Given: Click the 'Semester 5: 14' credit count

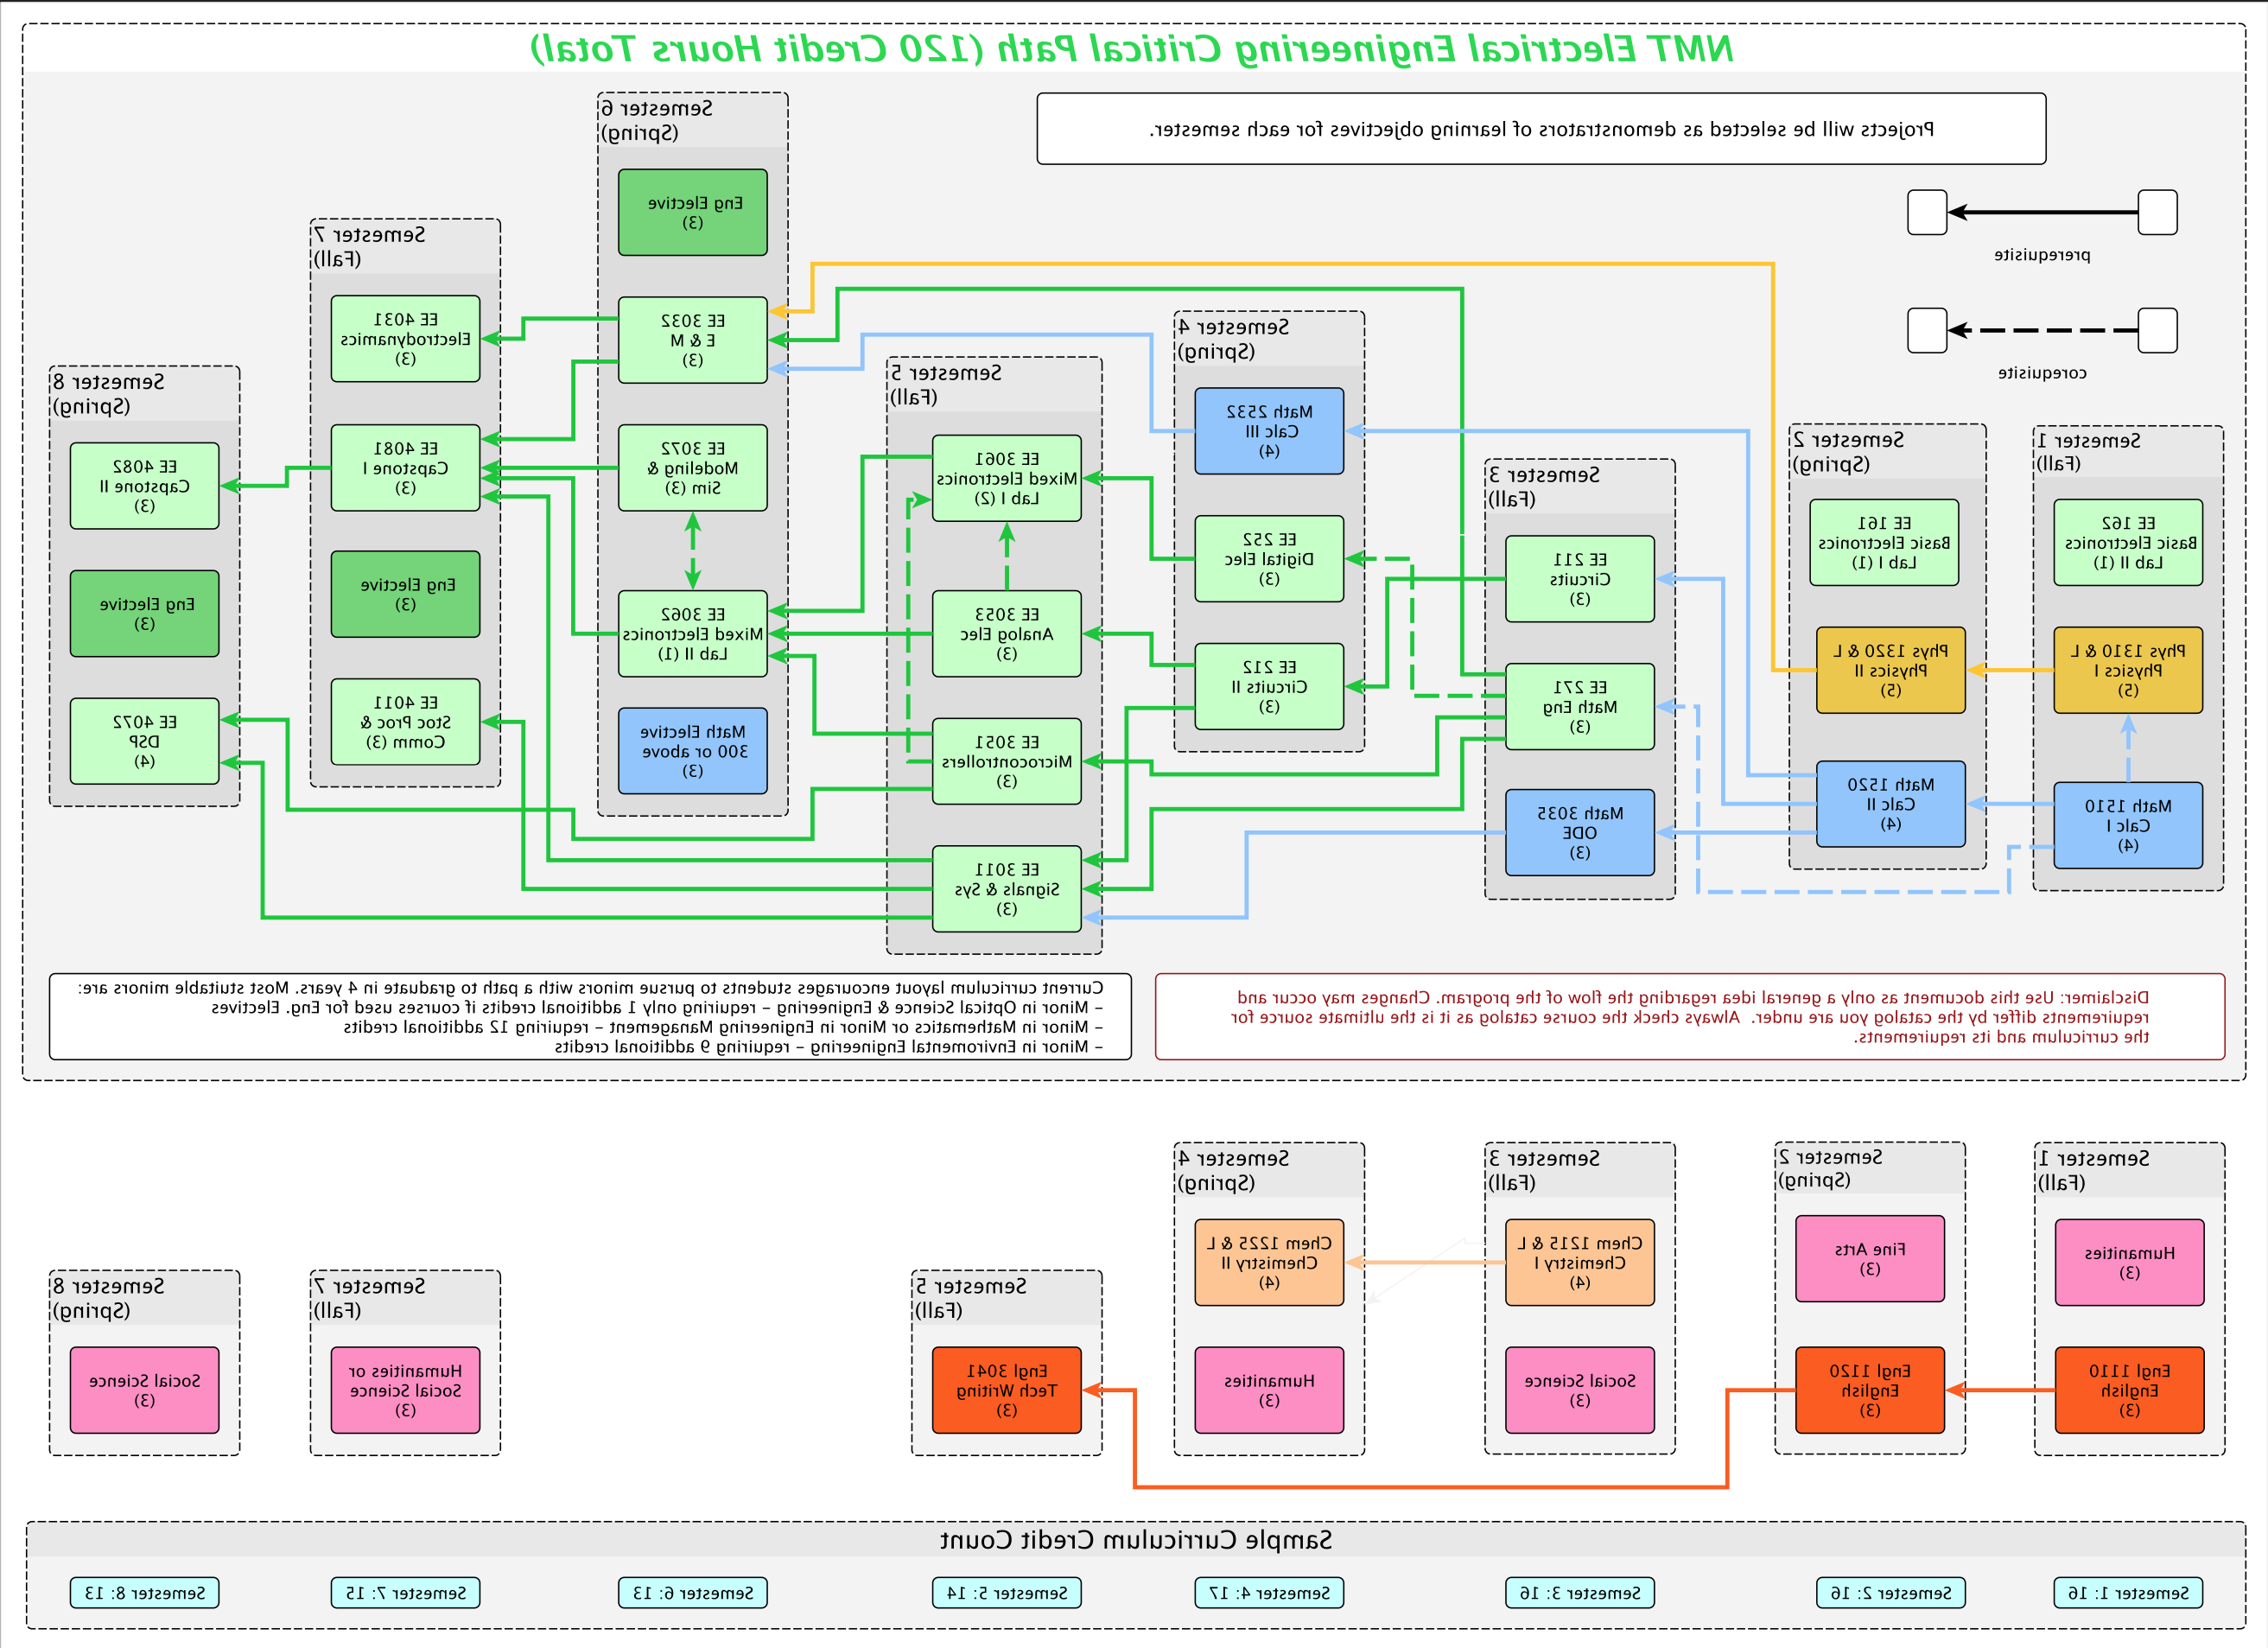Looking at the screenshot, I should pos(1006,1593).
